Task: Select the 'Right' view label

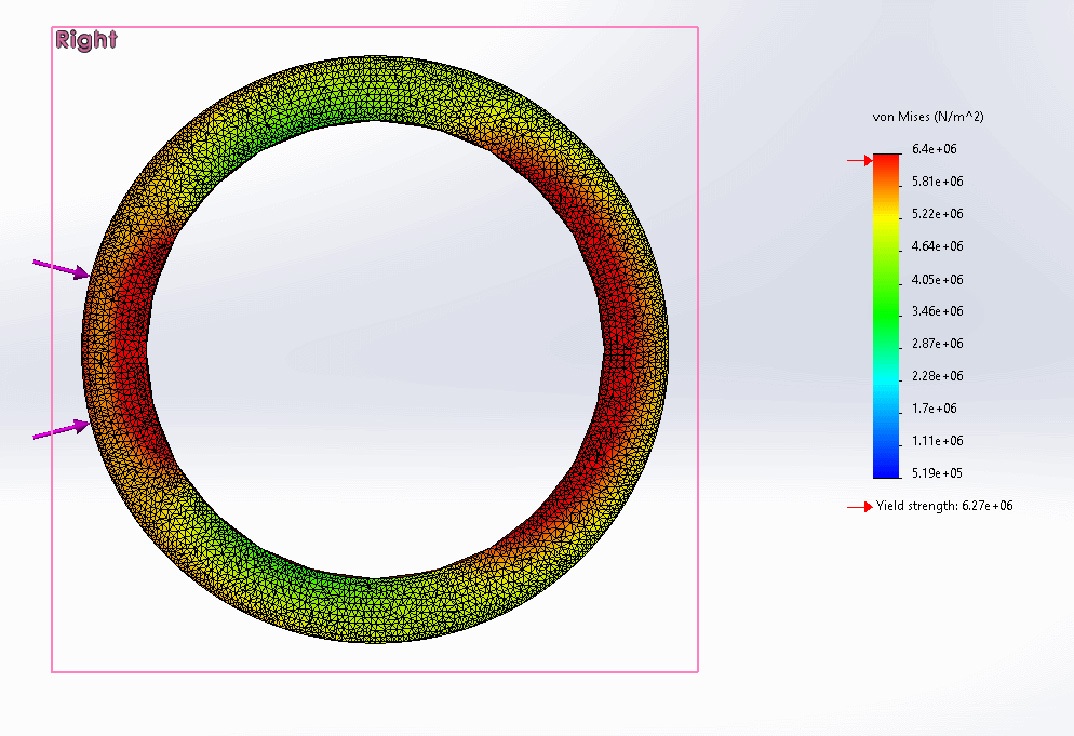Action: tap(86, 40)
